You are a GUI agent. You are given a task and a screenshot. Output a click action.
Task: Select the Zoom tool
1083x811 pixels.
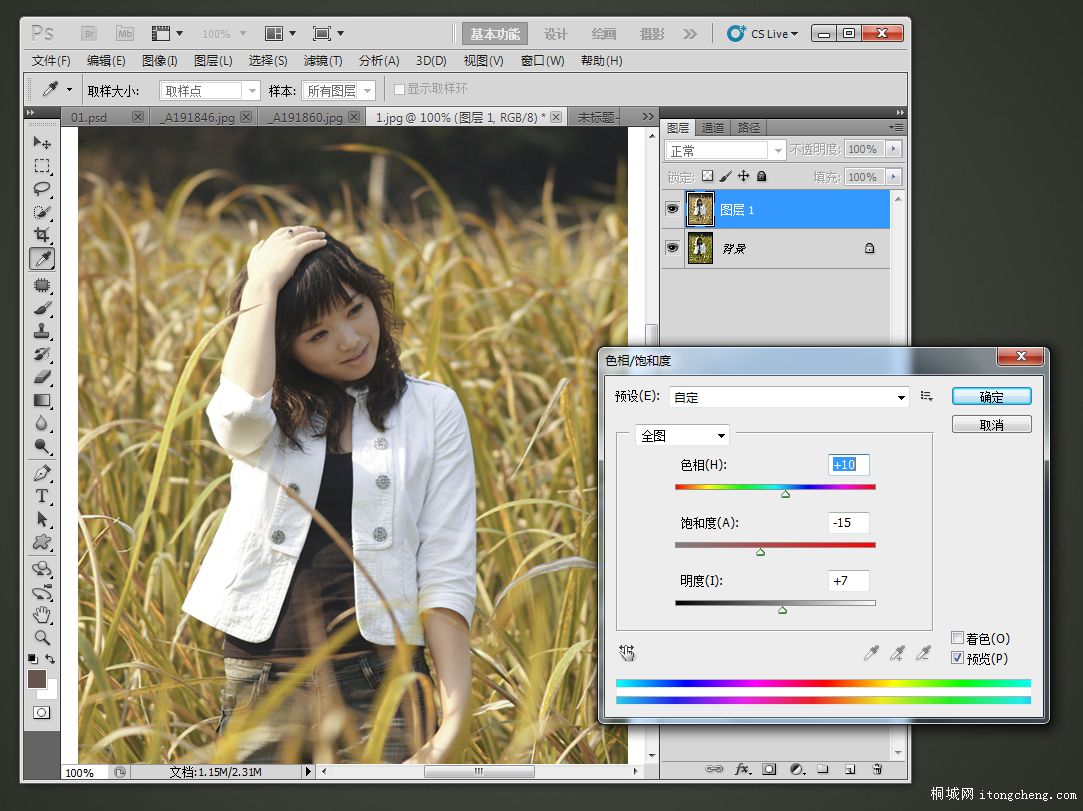[42, 637]
